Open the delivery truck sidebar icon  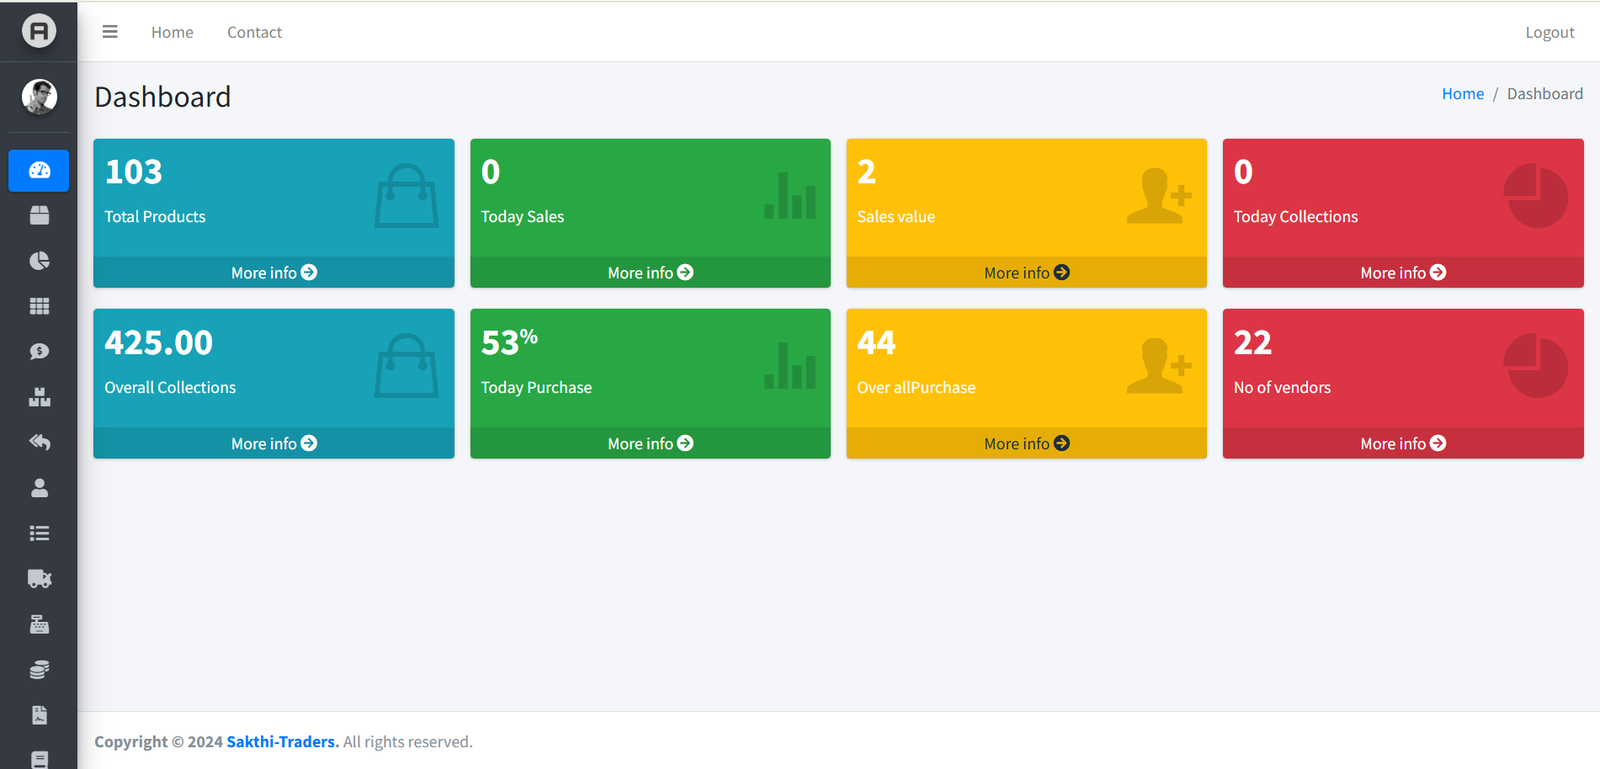coord(39,578)
